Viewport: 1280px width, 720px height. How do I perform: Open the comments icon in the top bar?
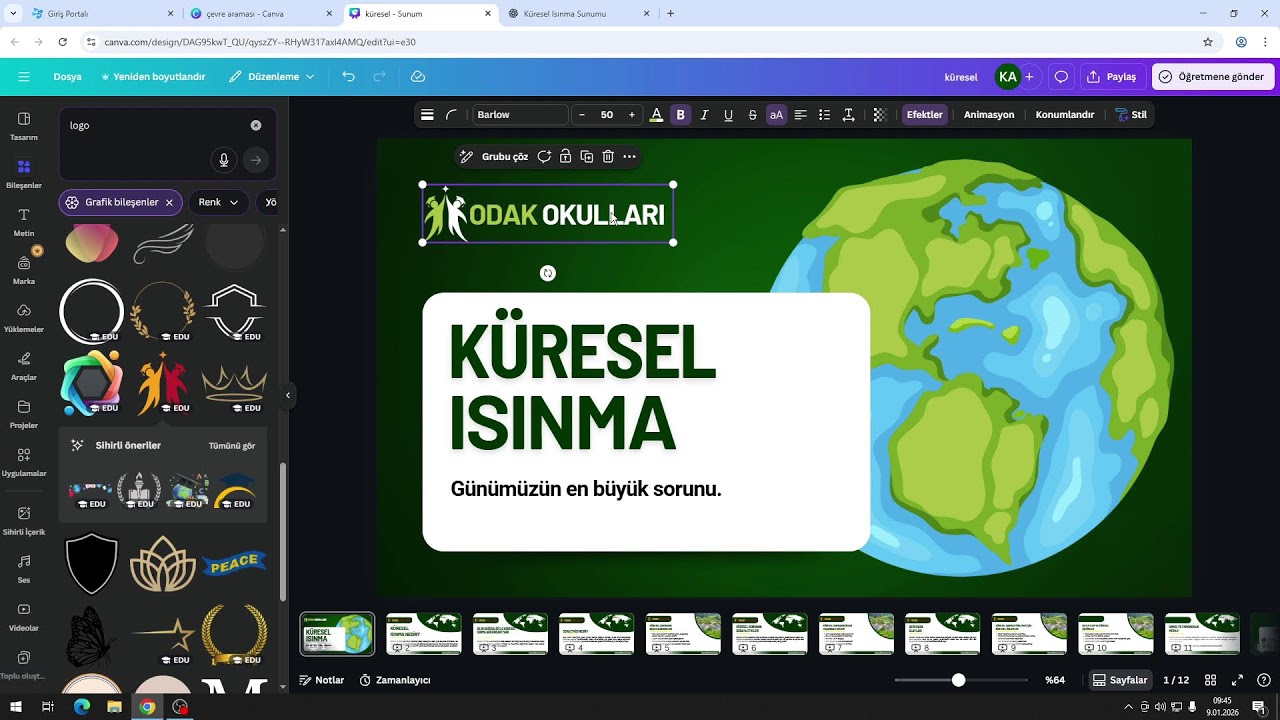1061,76
